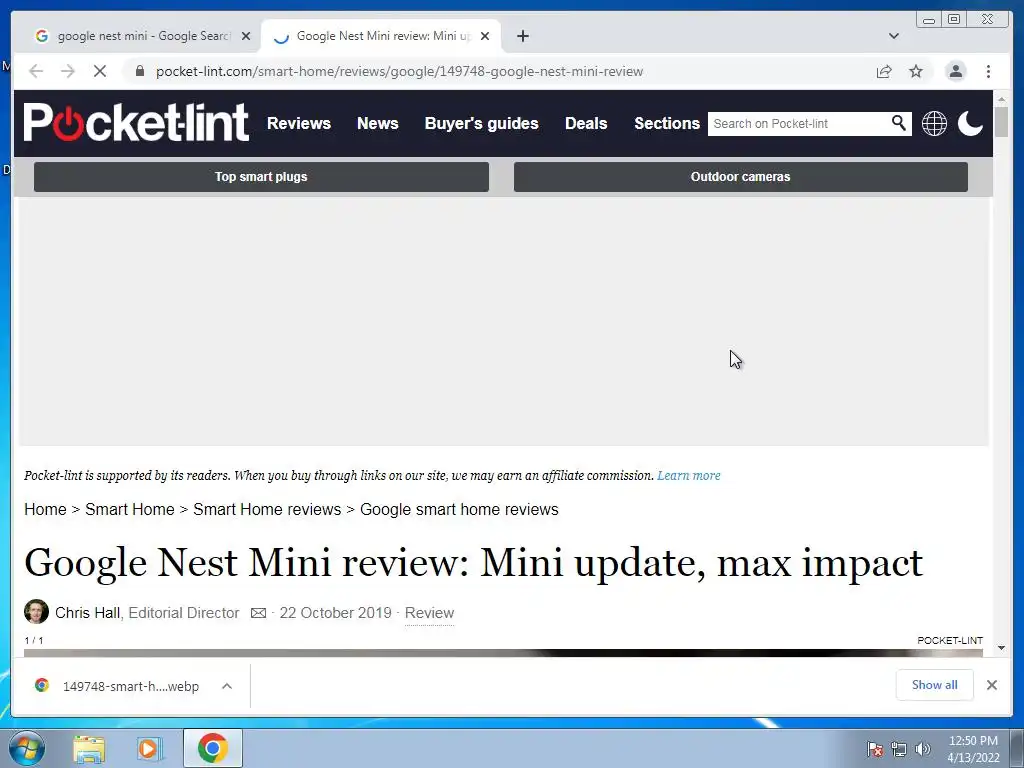The image size is (1024, 768).
Task: Click scrollbar up arrow
Action: point(1001,97)
